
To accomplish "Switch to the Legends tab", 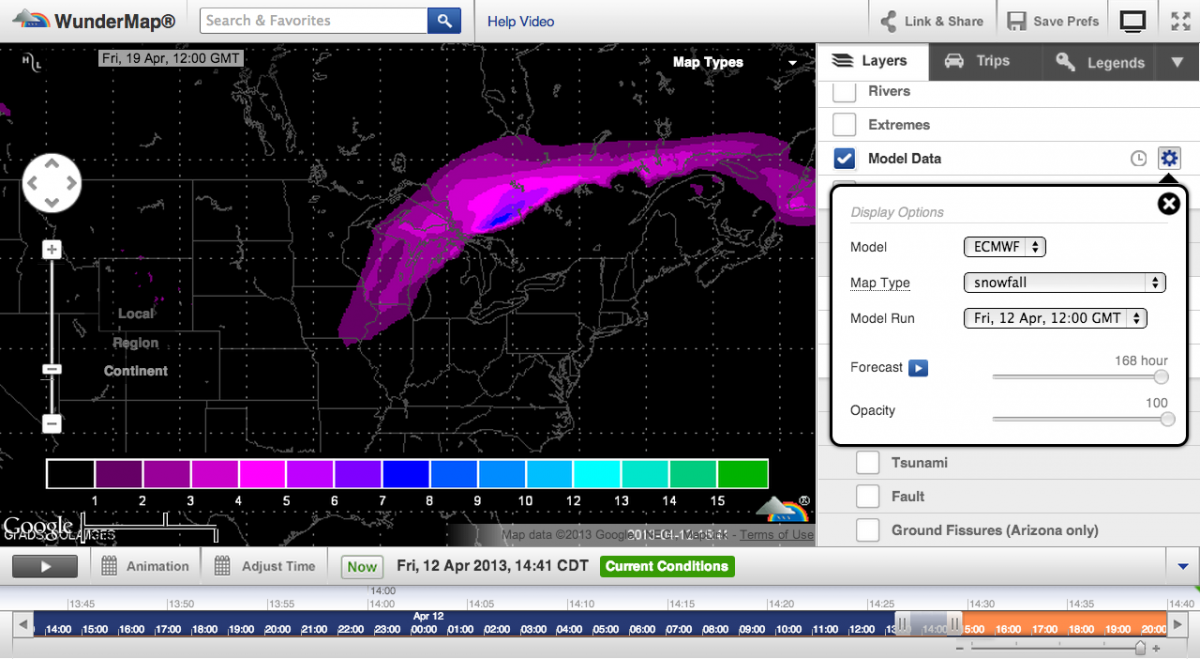I will tap(1100, 62).
